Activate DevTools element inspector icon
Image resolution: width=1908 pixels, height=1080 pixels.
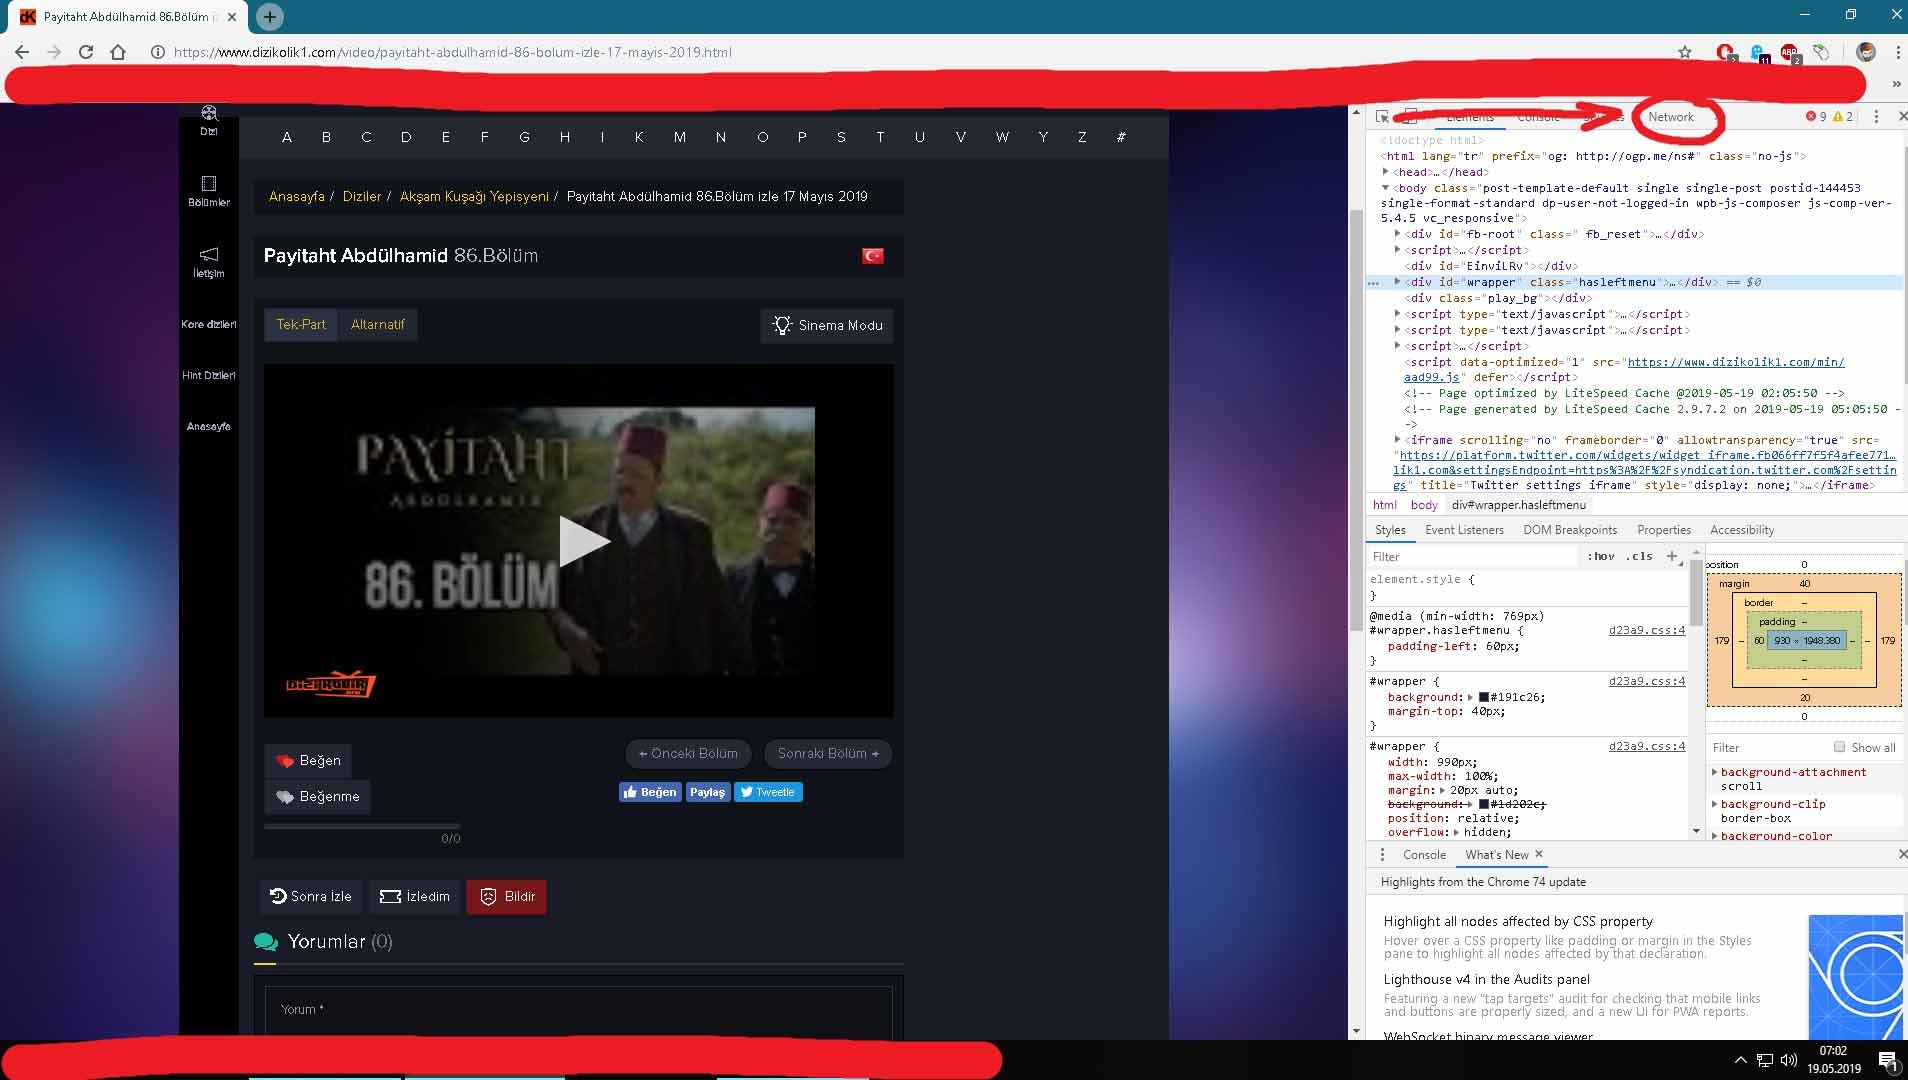point(1382,117)
